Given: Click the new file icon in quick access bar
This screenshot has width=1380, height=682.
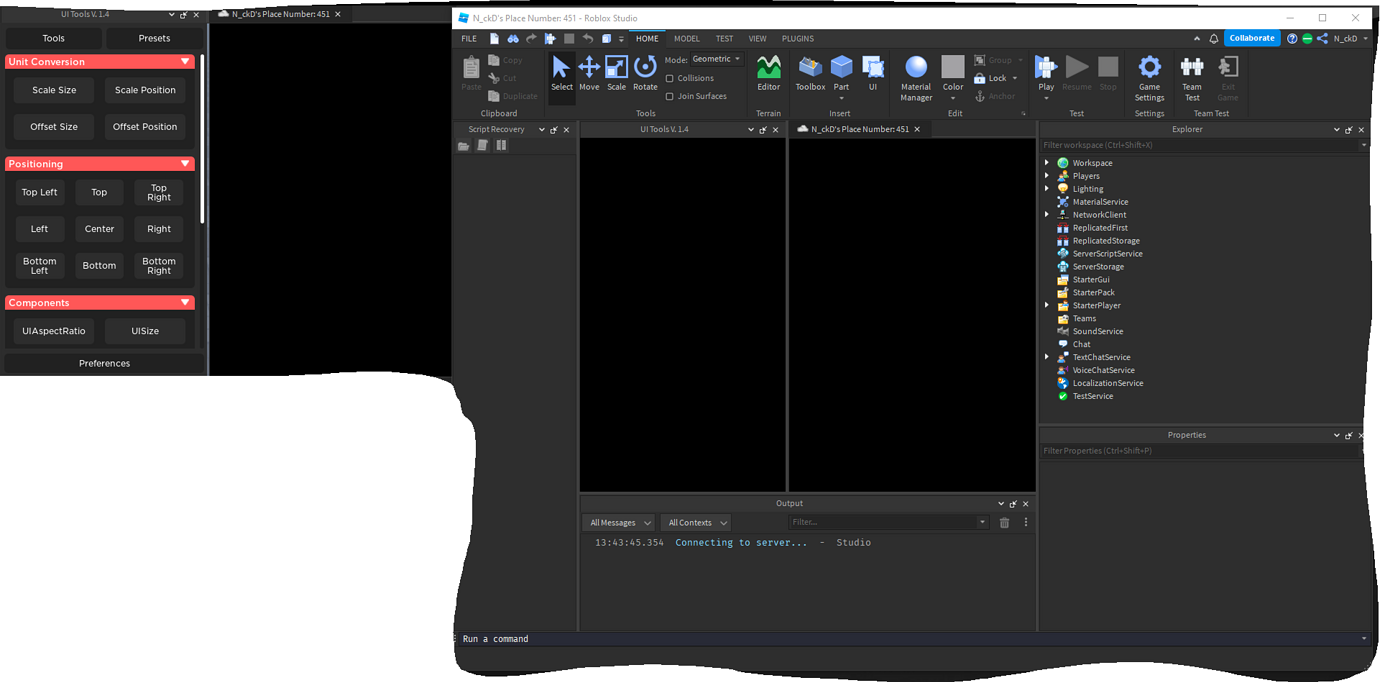Looking at the screenshot, I should pyautogui.click(x=494, y=38).
